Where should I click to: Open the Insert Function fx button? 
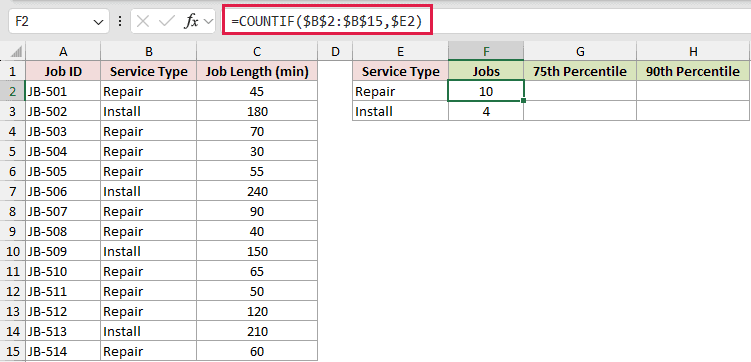pyautogui.click(x=191, y=22)
